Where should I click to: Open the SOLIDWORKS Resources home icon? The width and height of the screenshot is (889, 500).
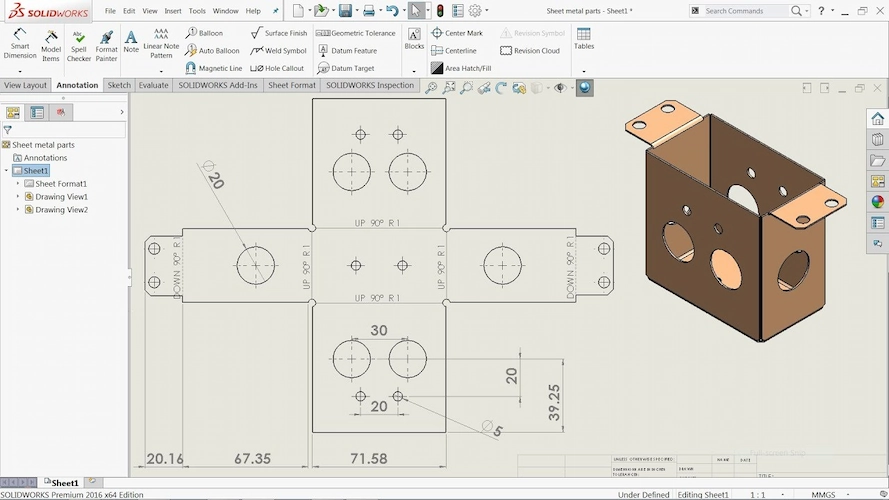[x=878, y=118]
